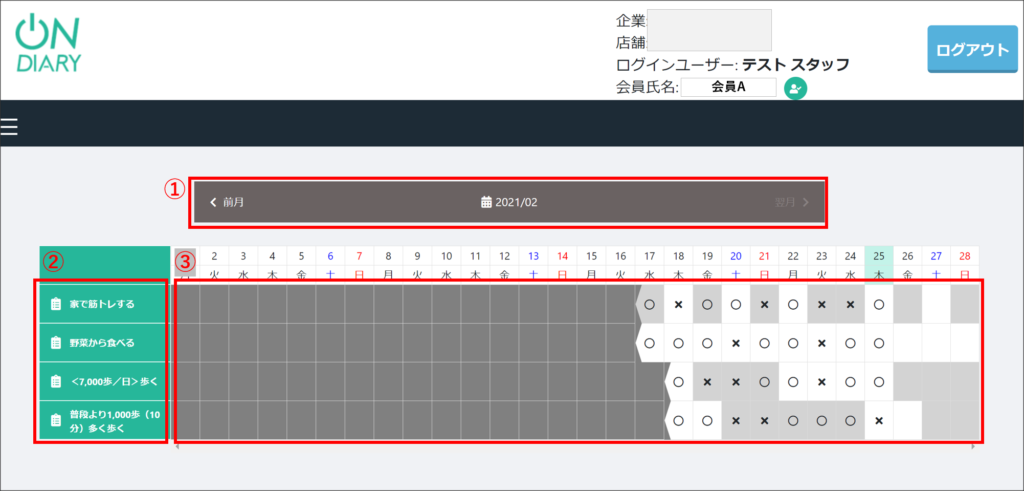Toggle 普段より1,000歩 mark on day 25
Screen dimensions: 1024x491
point(879,420)
